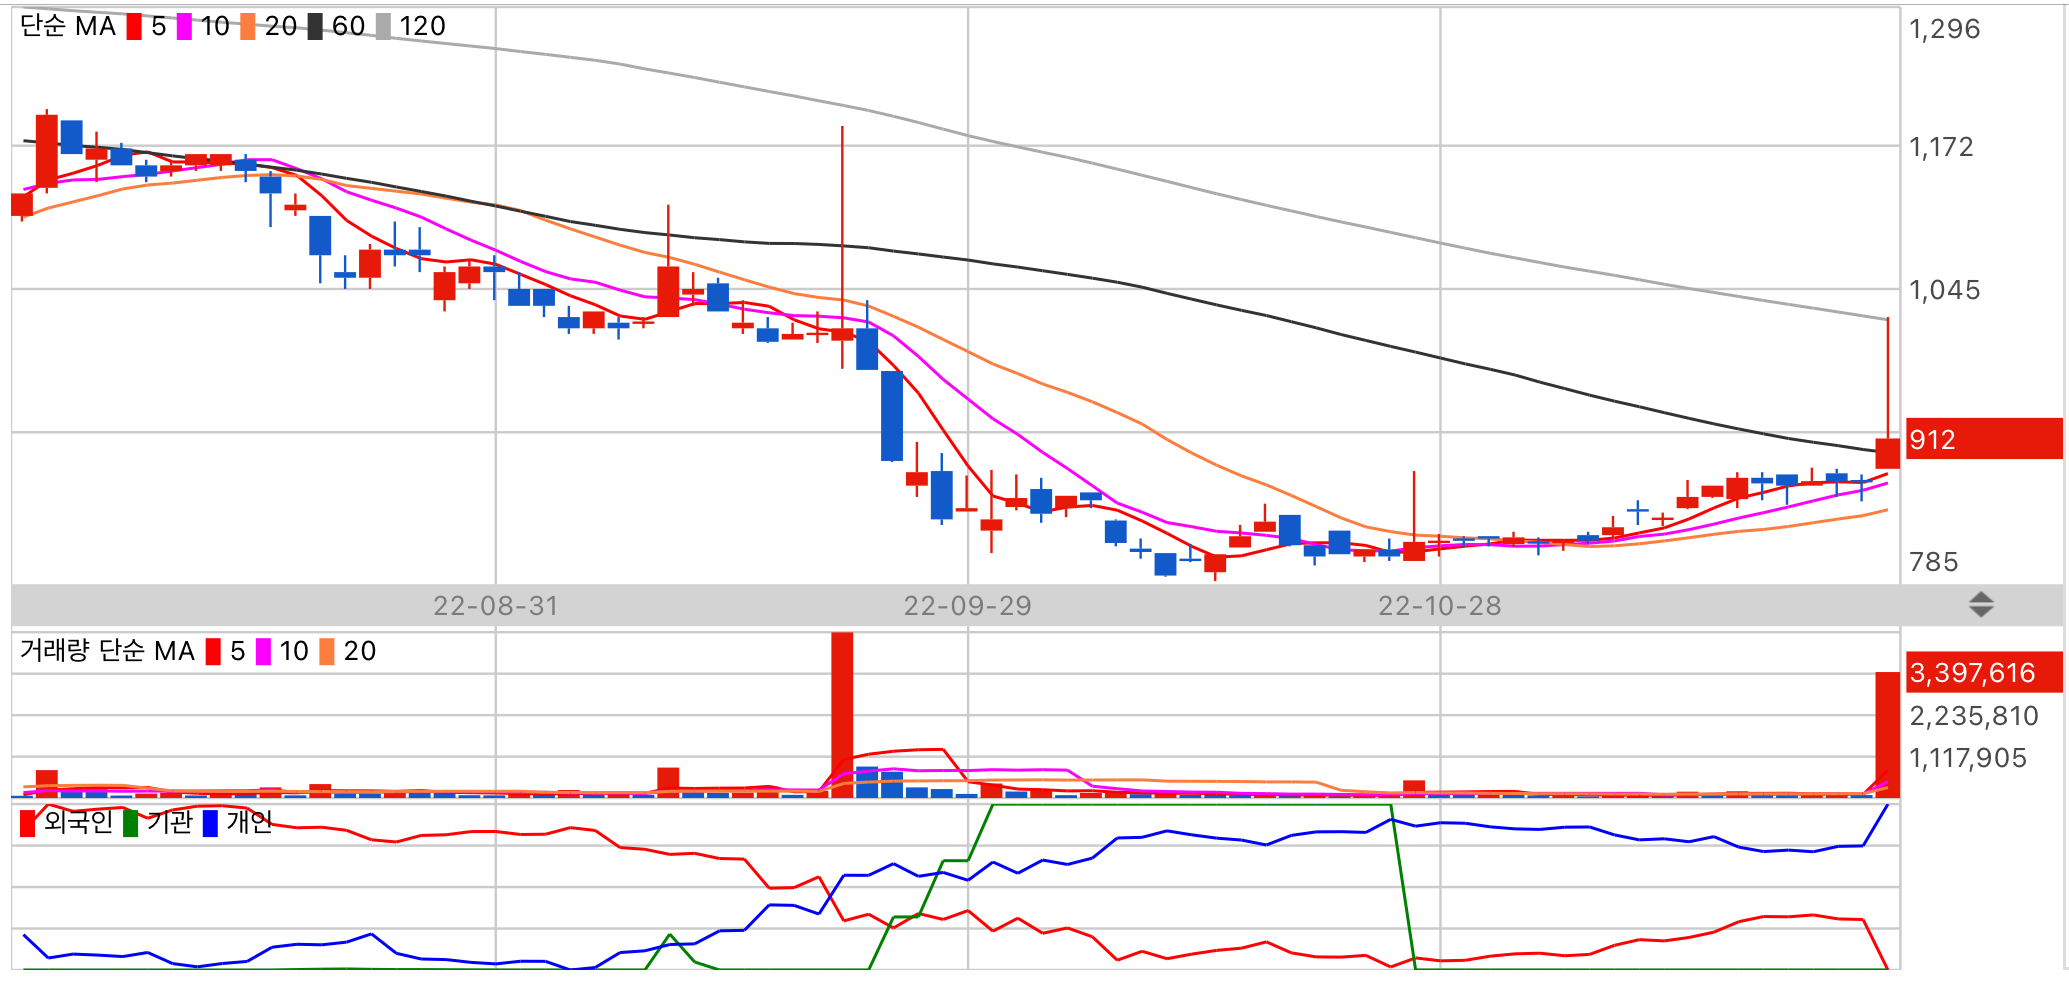Click the tallest red volume bar
Viewport: 2069px width, 985px height.
click(x=842, y=714)
